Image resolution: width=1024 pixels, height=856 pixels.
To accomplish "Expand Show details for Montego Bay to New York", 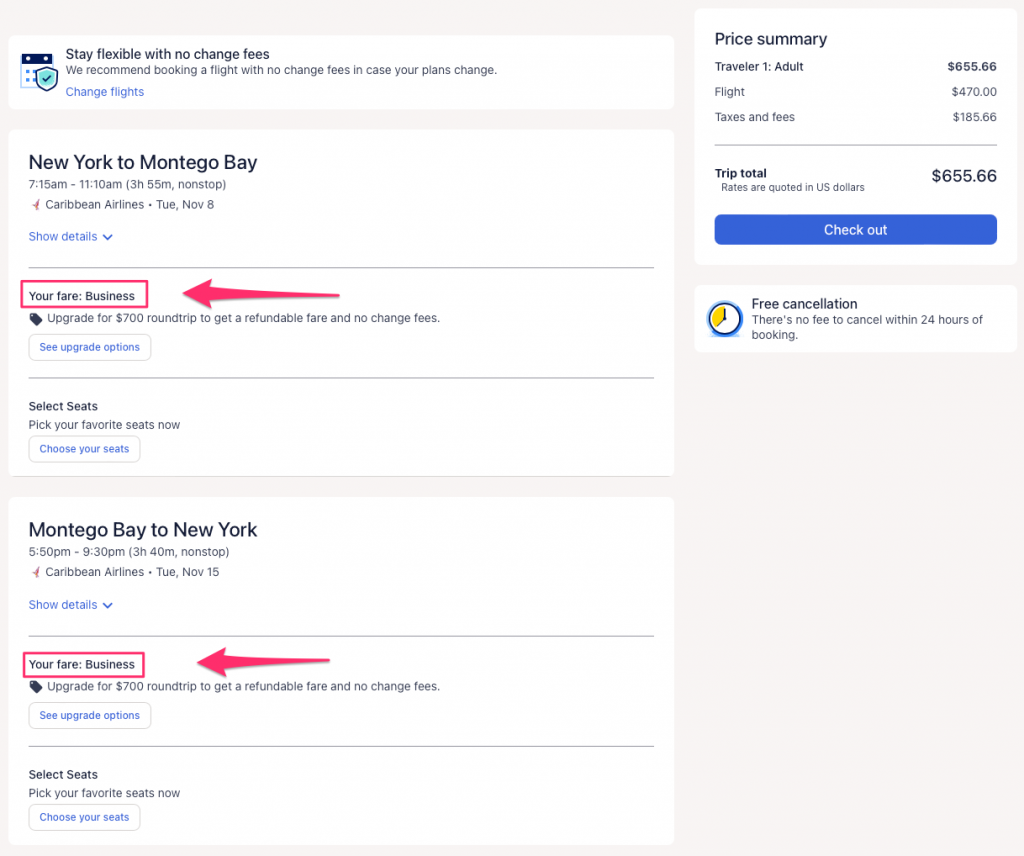I will 70,605.
